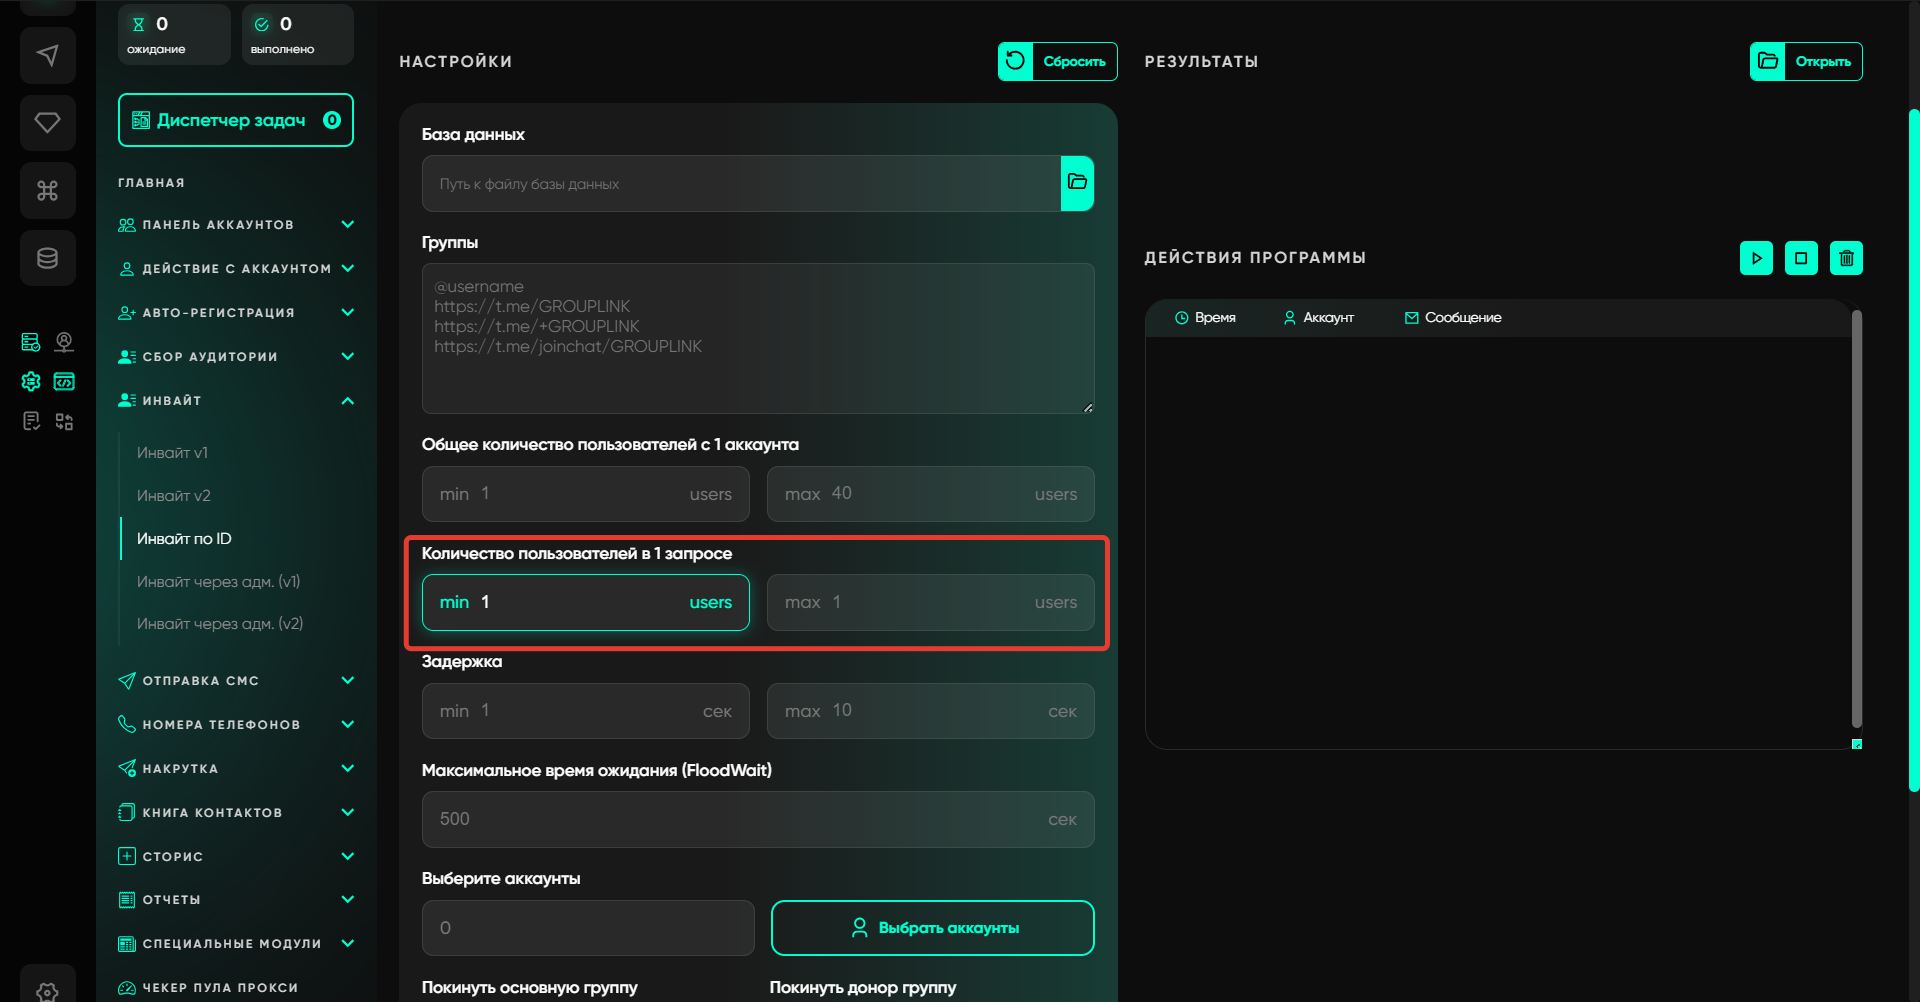
Task: Select Инвайт через адм. (v1) item
Action: point(218,582)
